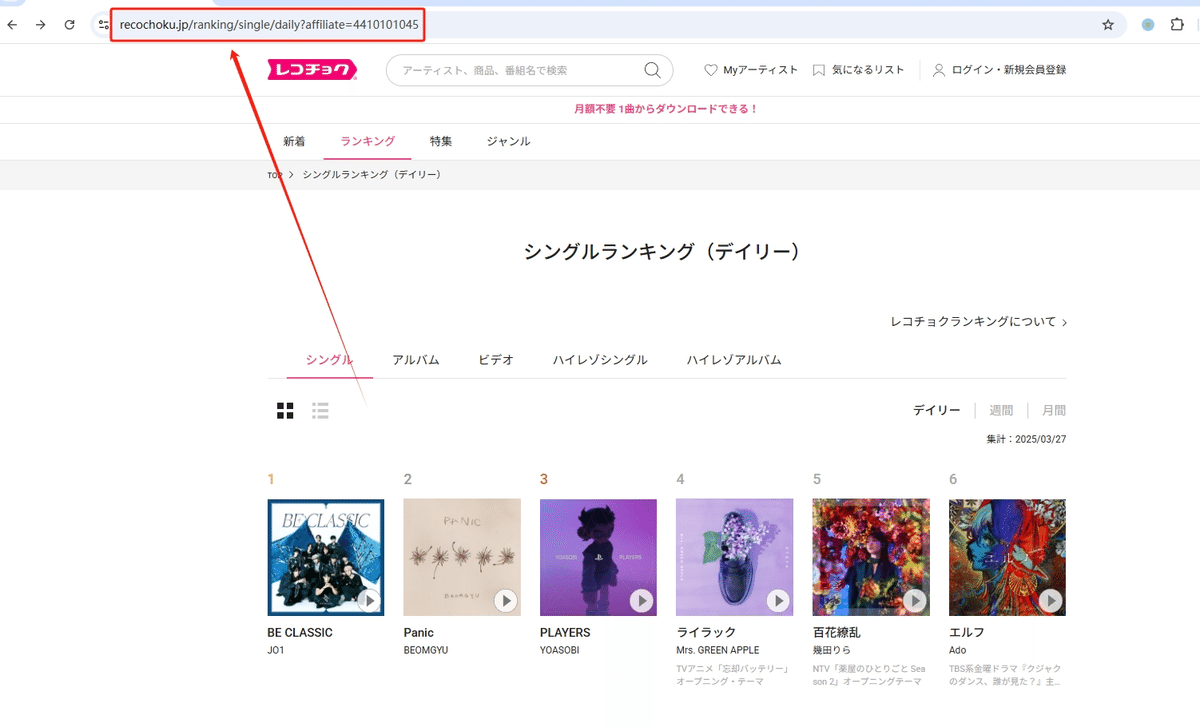Play preview of Panic

(x=505, y=600)
